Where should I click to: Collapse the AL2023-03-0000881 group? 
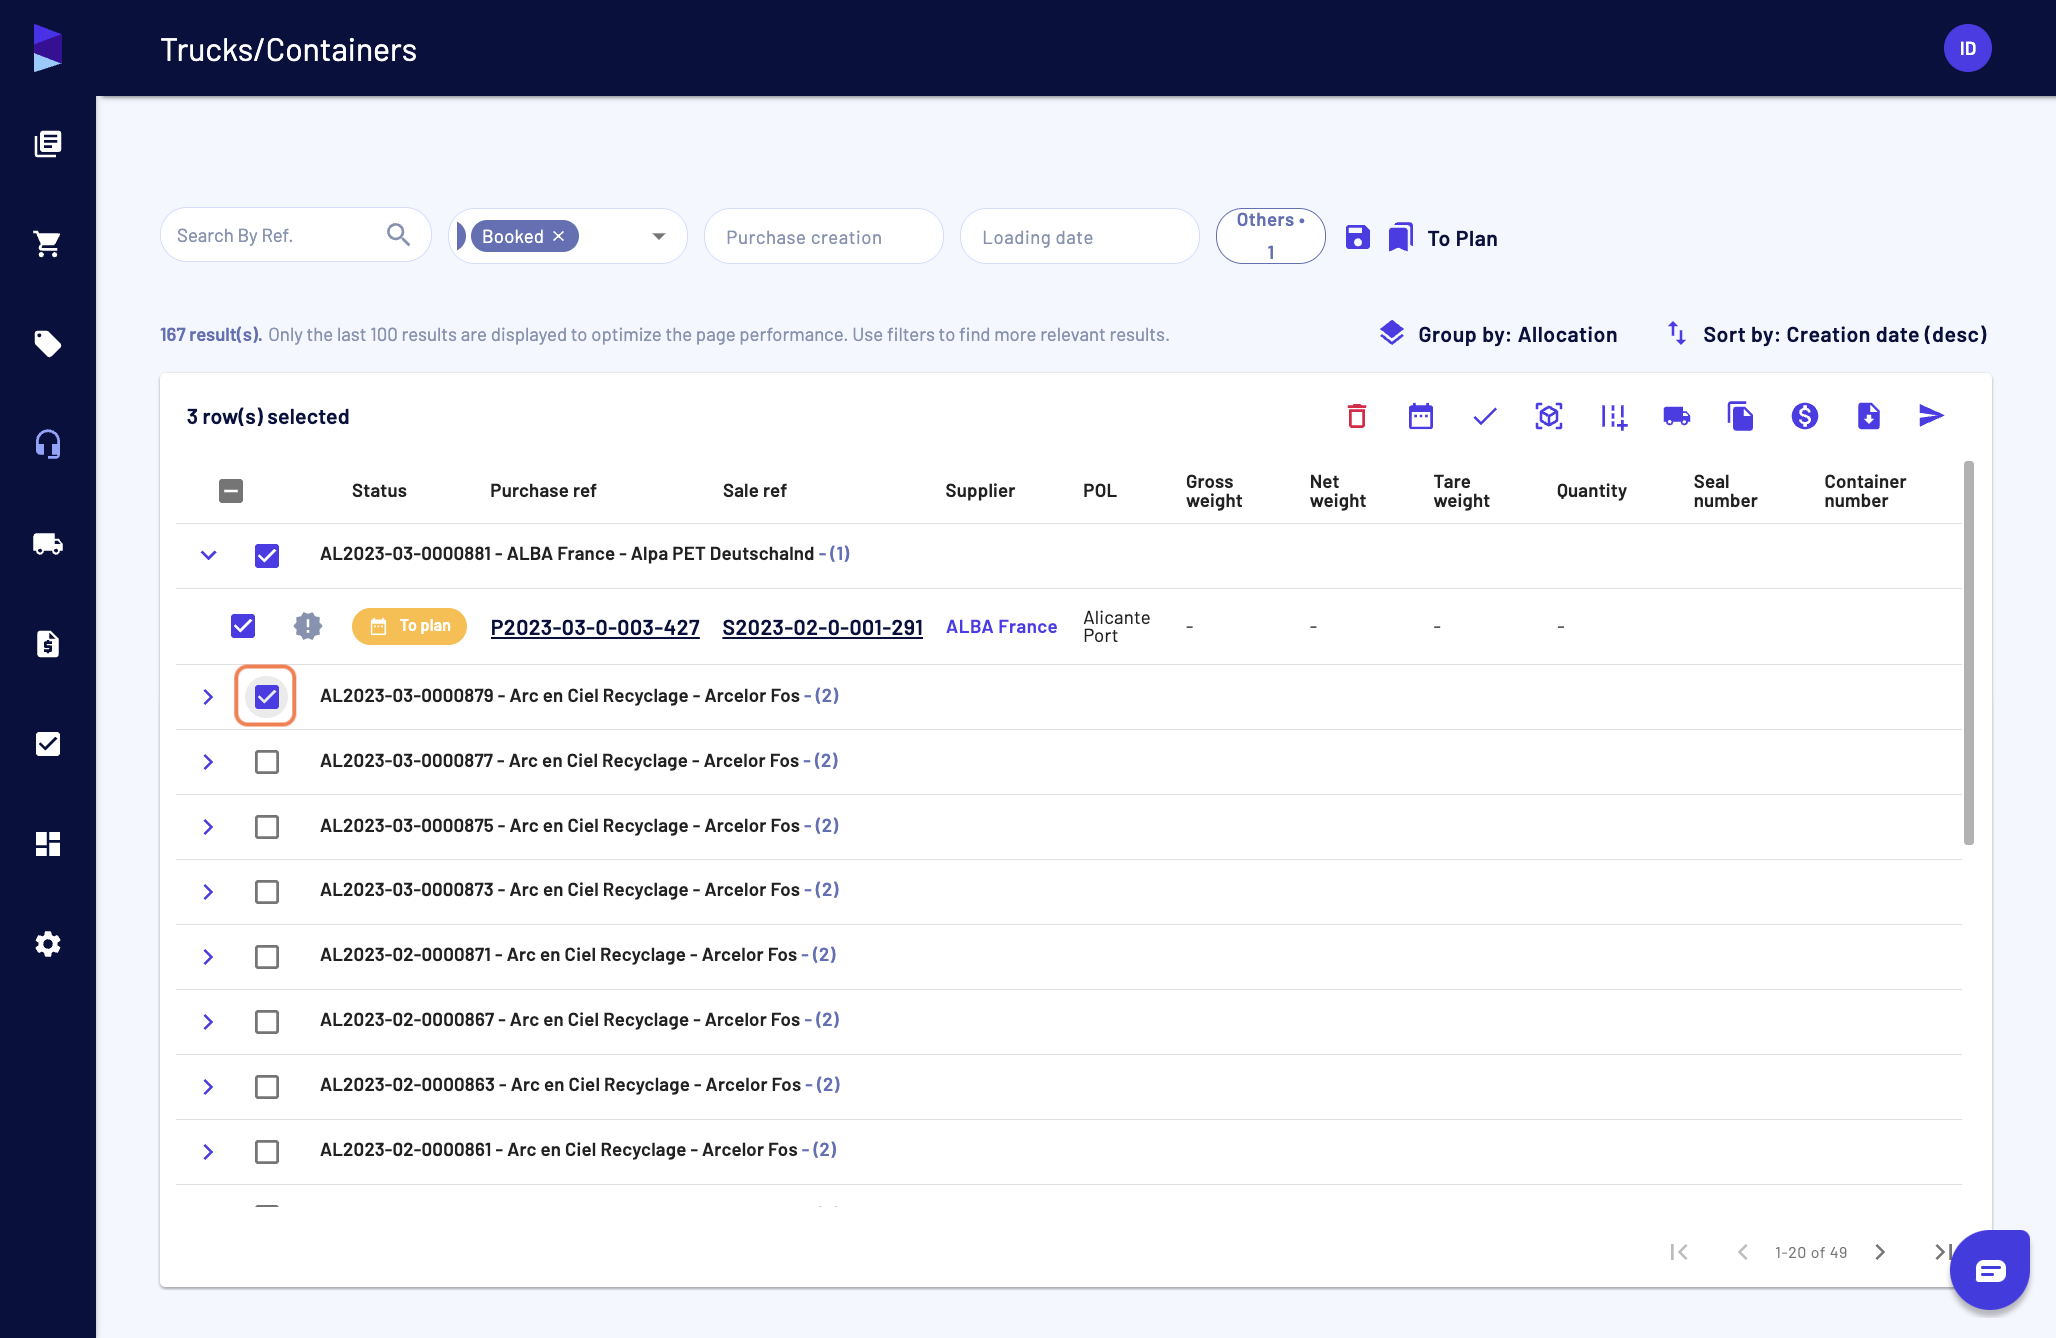208,555
